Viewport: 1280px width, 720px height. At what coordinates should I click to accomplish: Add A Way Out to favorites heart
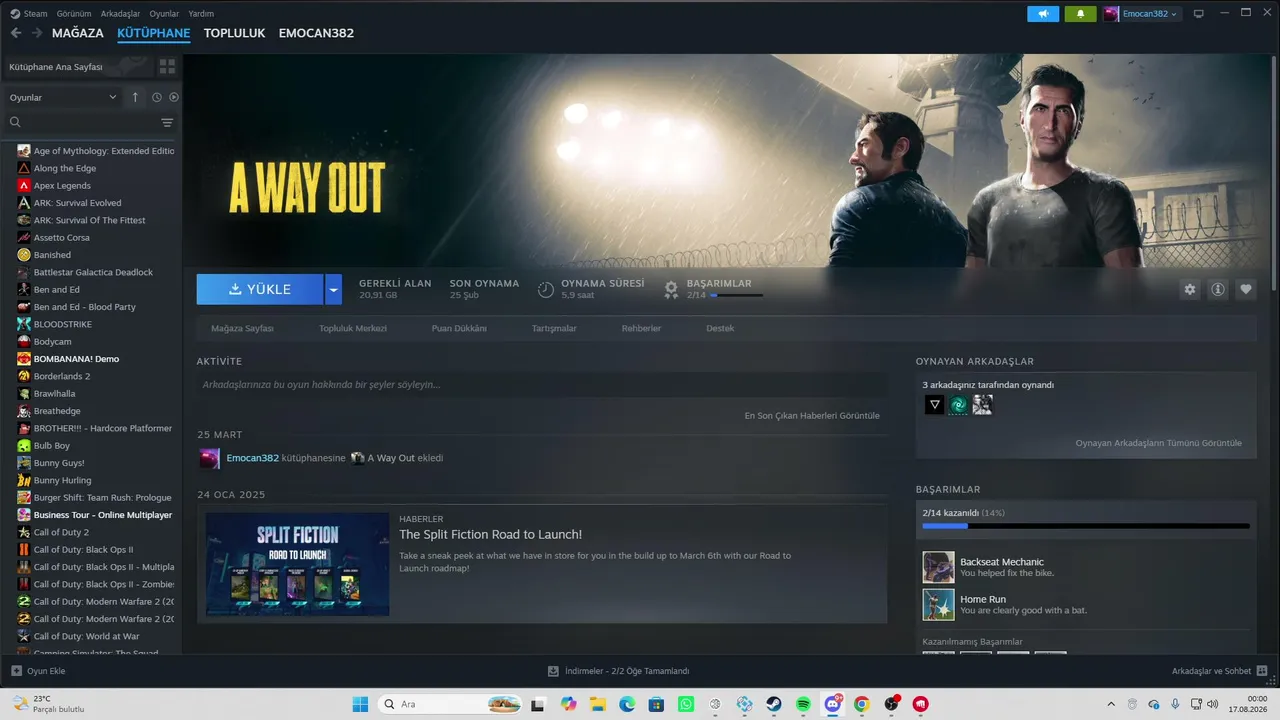click(1246, 289)
